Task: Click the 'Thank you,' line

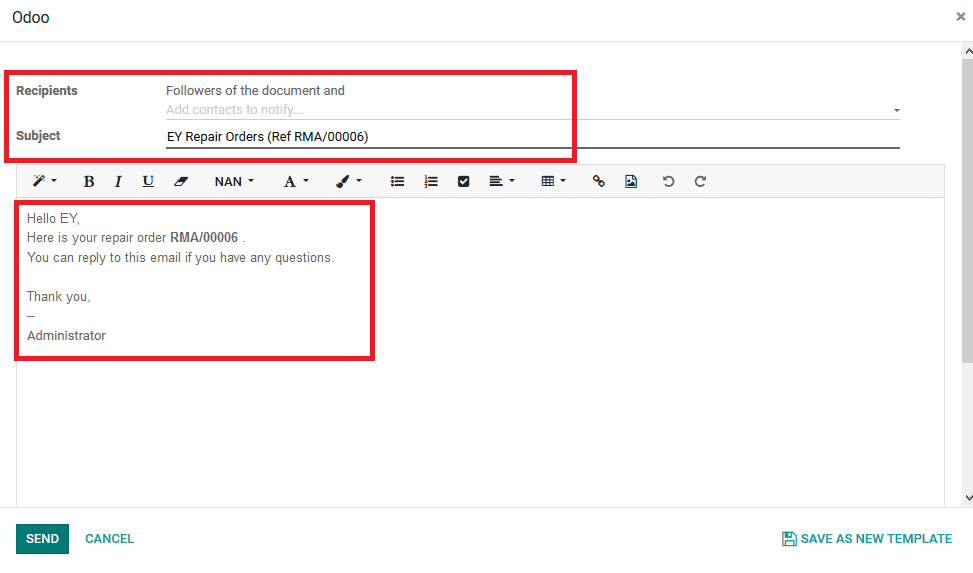Action: (x=58, y=297)
